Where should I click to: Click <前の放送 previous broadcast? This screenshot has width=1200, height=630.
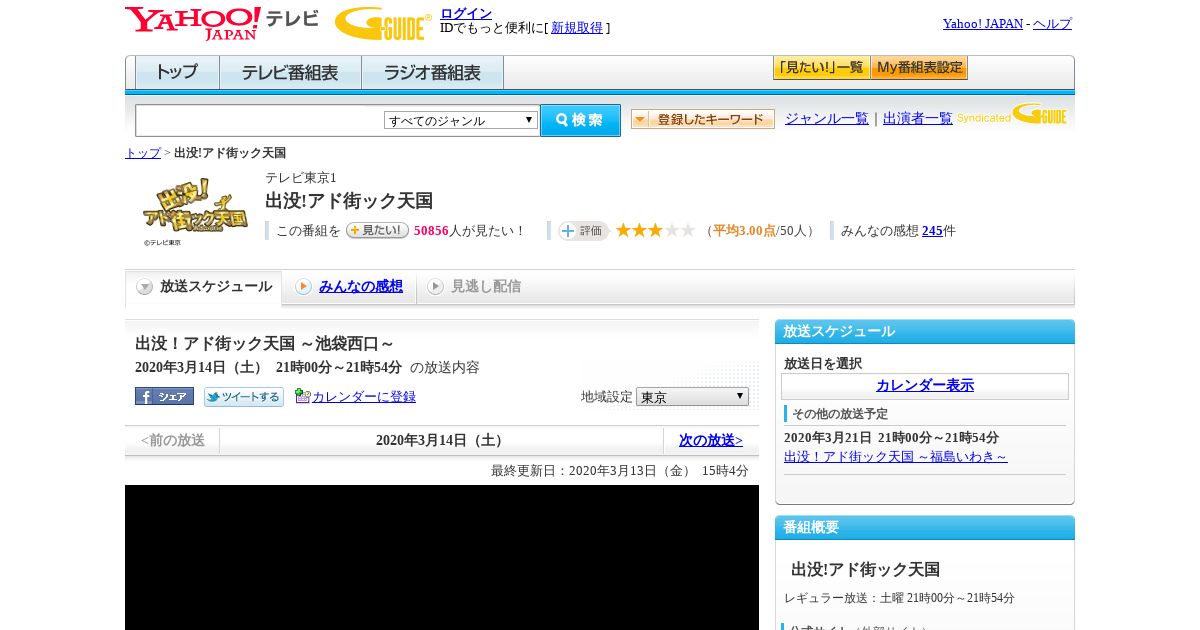pos(172,440)
